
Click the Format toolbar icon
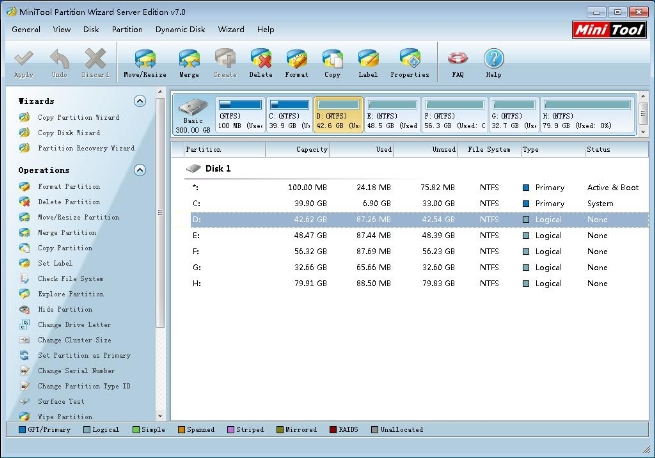click(297, 64)
